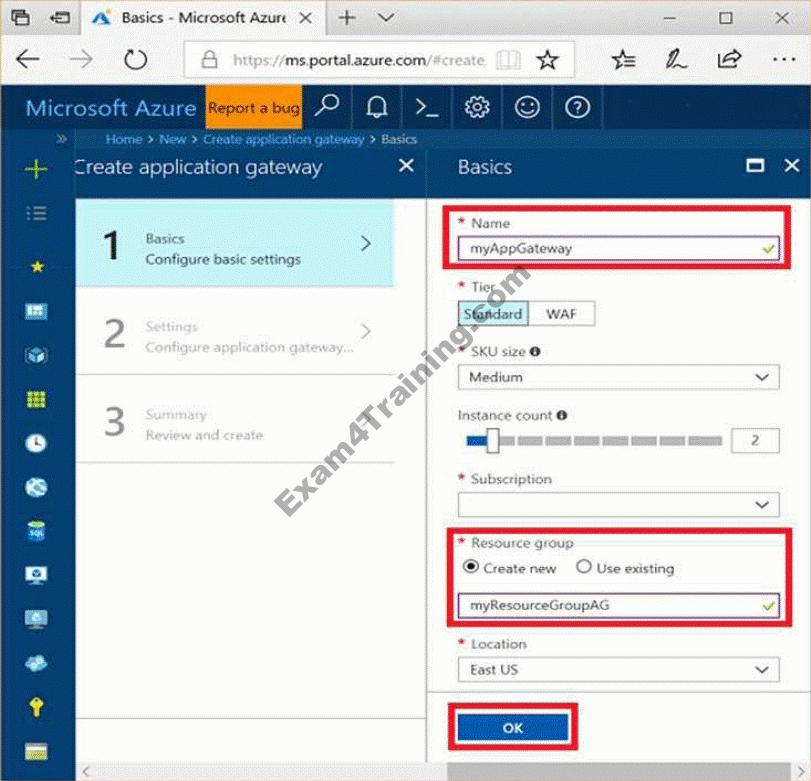Open Azure Cloud Shell icon
Viewport: 811px width, 781px height.
(427, 107)
